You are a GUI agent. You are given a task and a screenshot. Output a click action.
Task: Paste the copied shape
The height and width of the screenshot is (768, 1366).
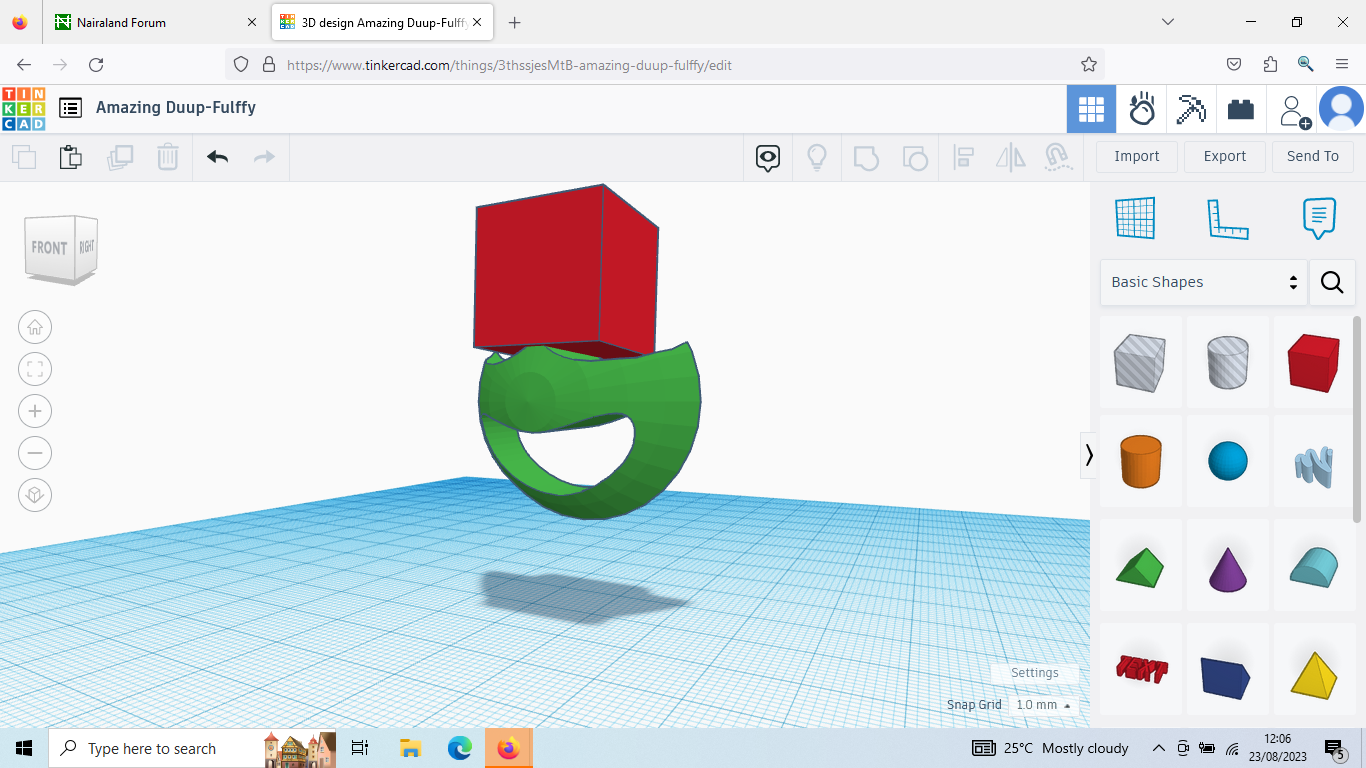coord(70,157)
